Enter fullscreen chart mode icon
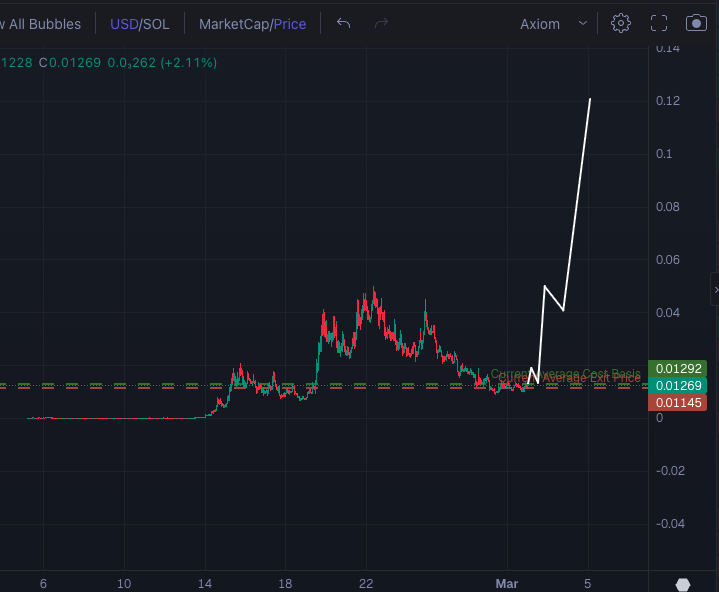 pos(659,23)
